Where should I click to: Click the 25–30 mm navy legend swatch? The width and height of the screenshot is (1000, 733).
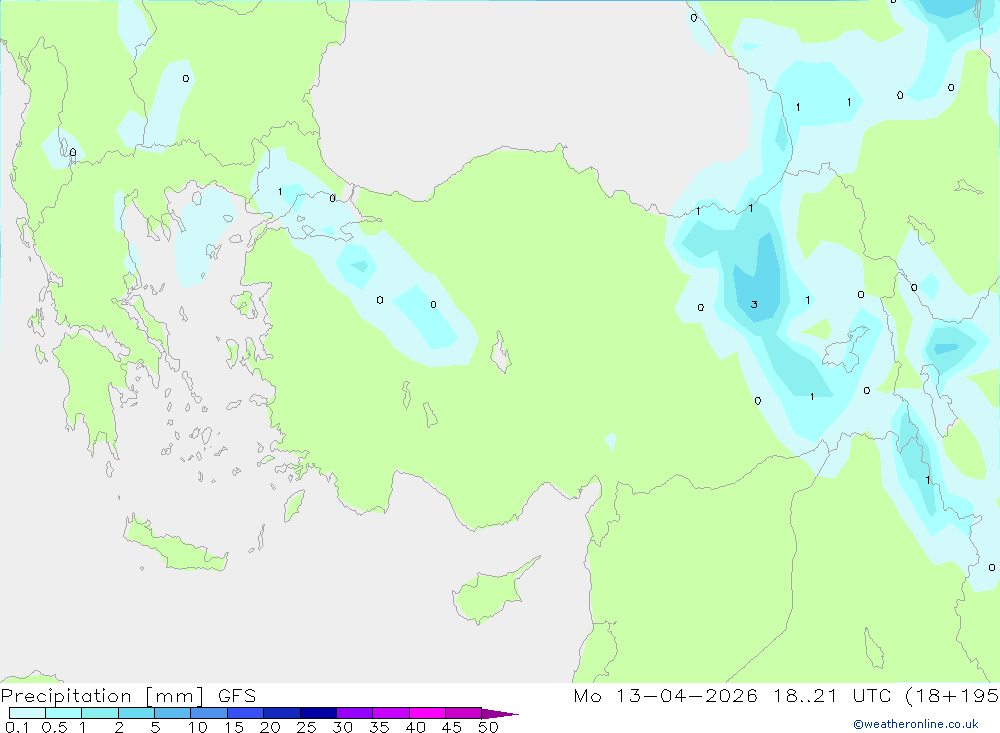pyautogui.click(x=318, y=713)
